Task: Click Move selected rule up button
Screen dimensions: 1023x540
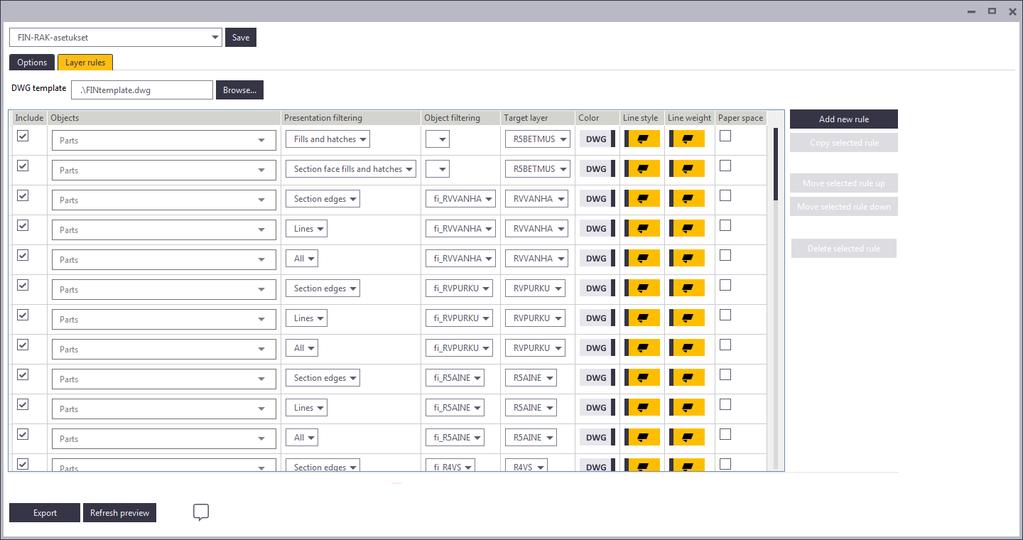Action: pyautogui.click(x=844, y=183)
